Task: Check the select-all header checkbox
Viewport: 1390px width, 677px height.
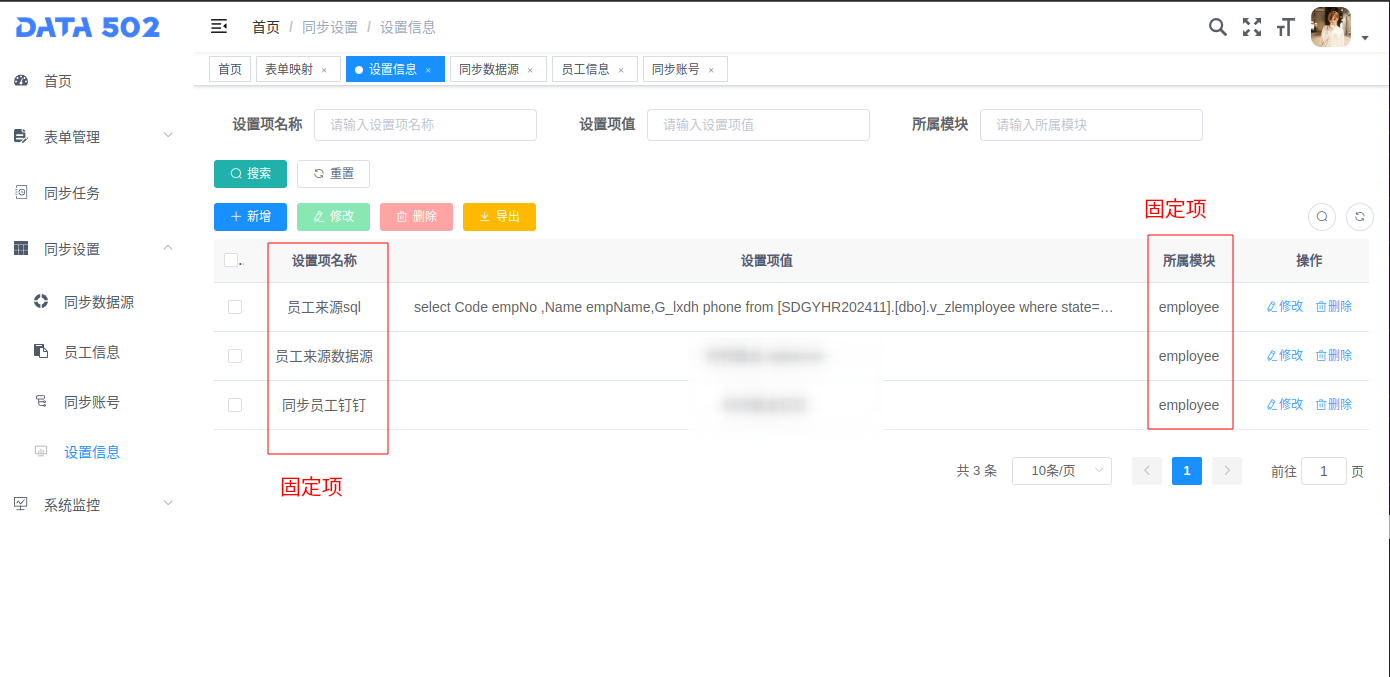Action: pyautogui.click(x=231, y=260)
